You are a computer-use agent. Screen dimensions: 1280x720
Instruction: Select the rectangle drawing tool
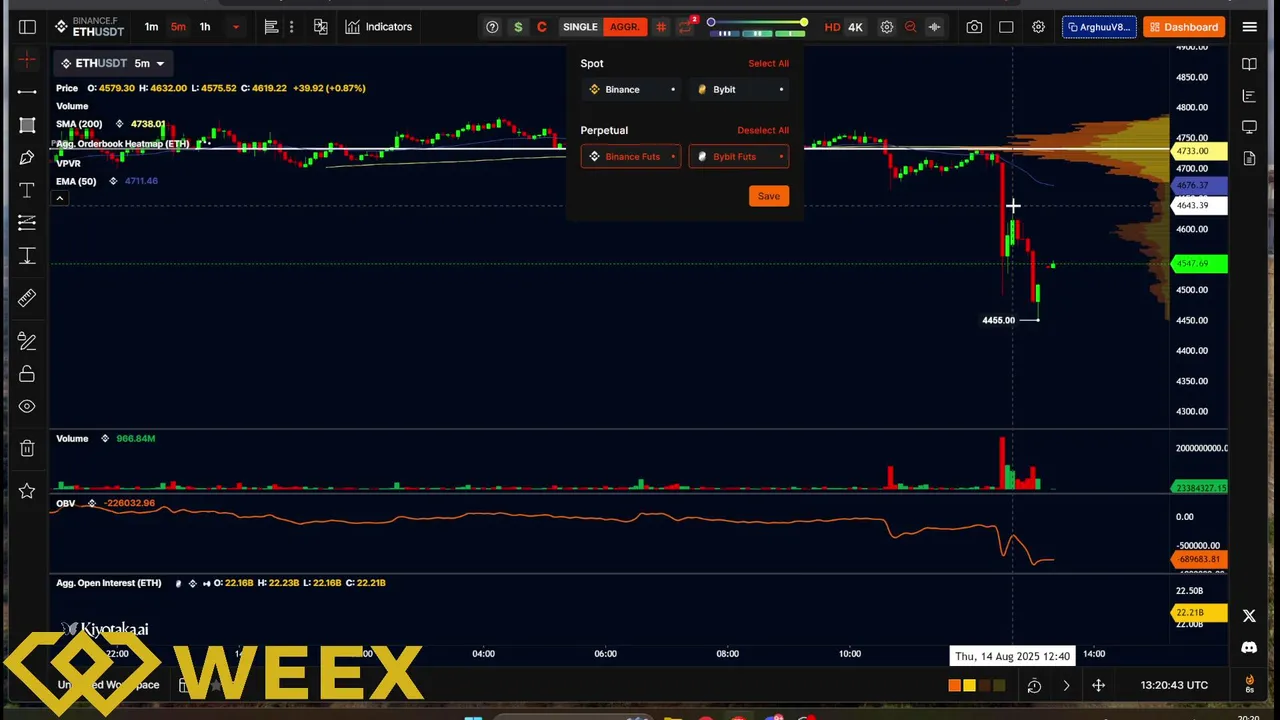tap(27, 124)
